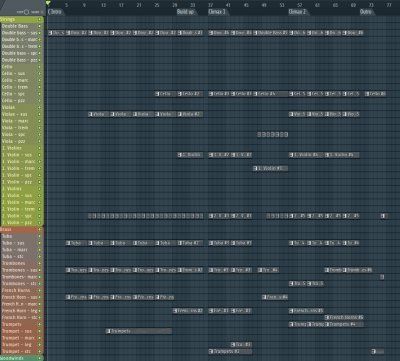Viewport: 400px width, 361px height.
Task: Click the pattern icon of French horns #6 clip
Action: click(x=327, y=317)
